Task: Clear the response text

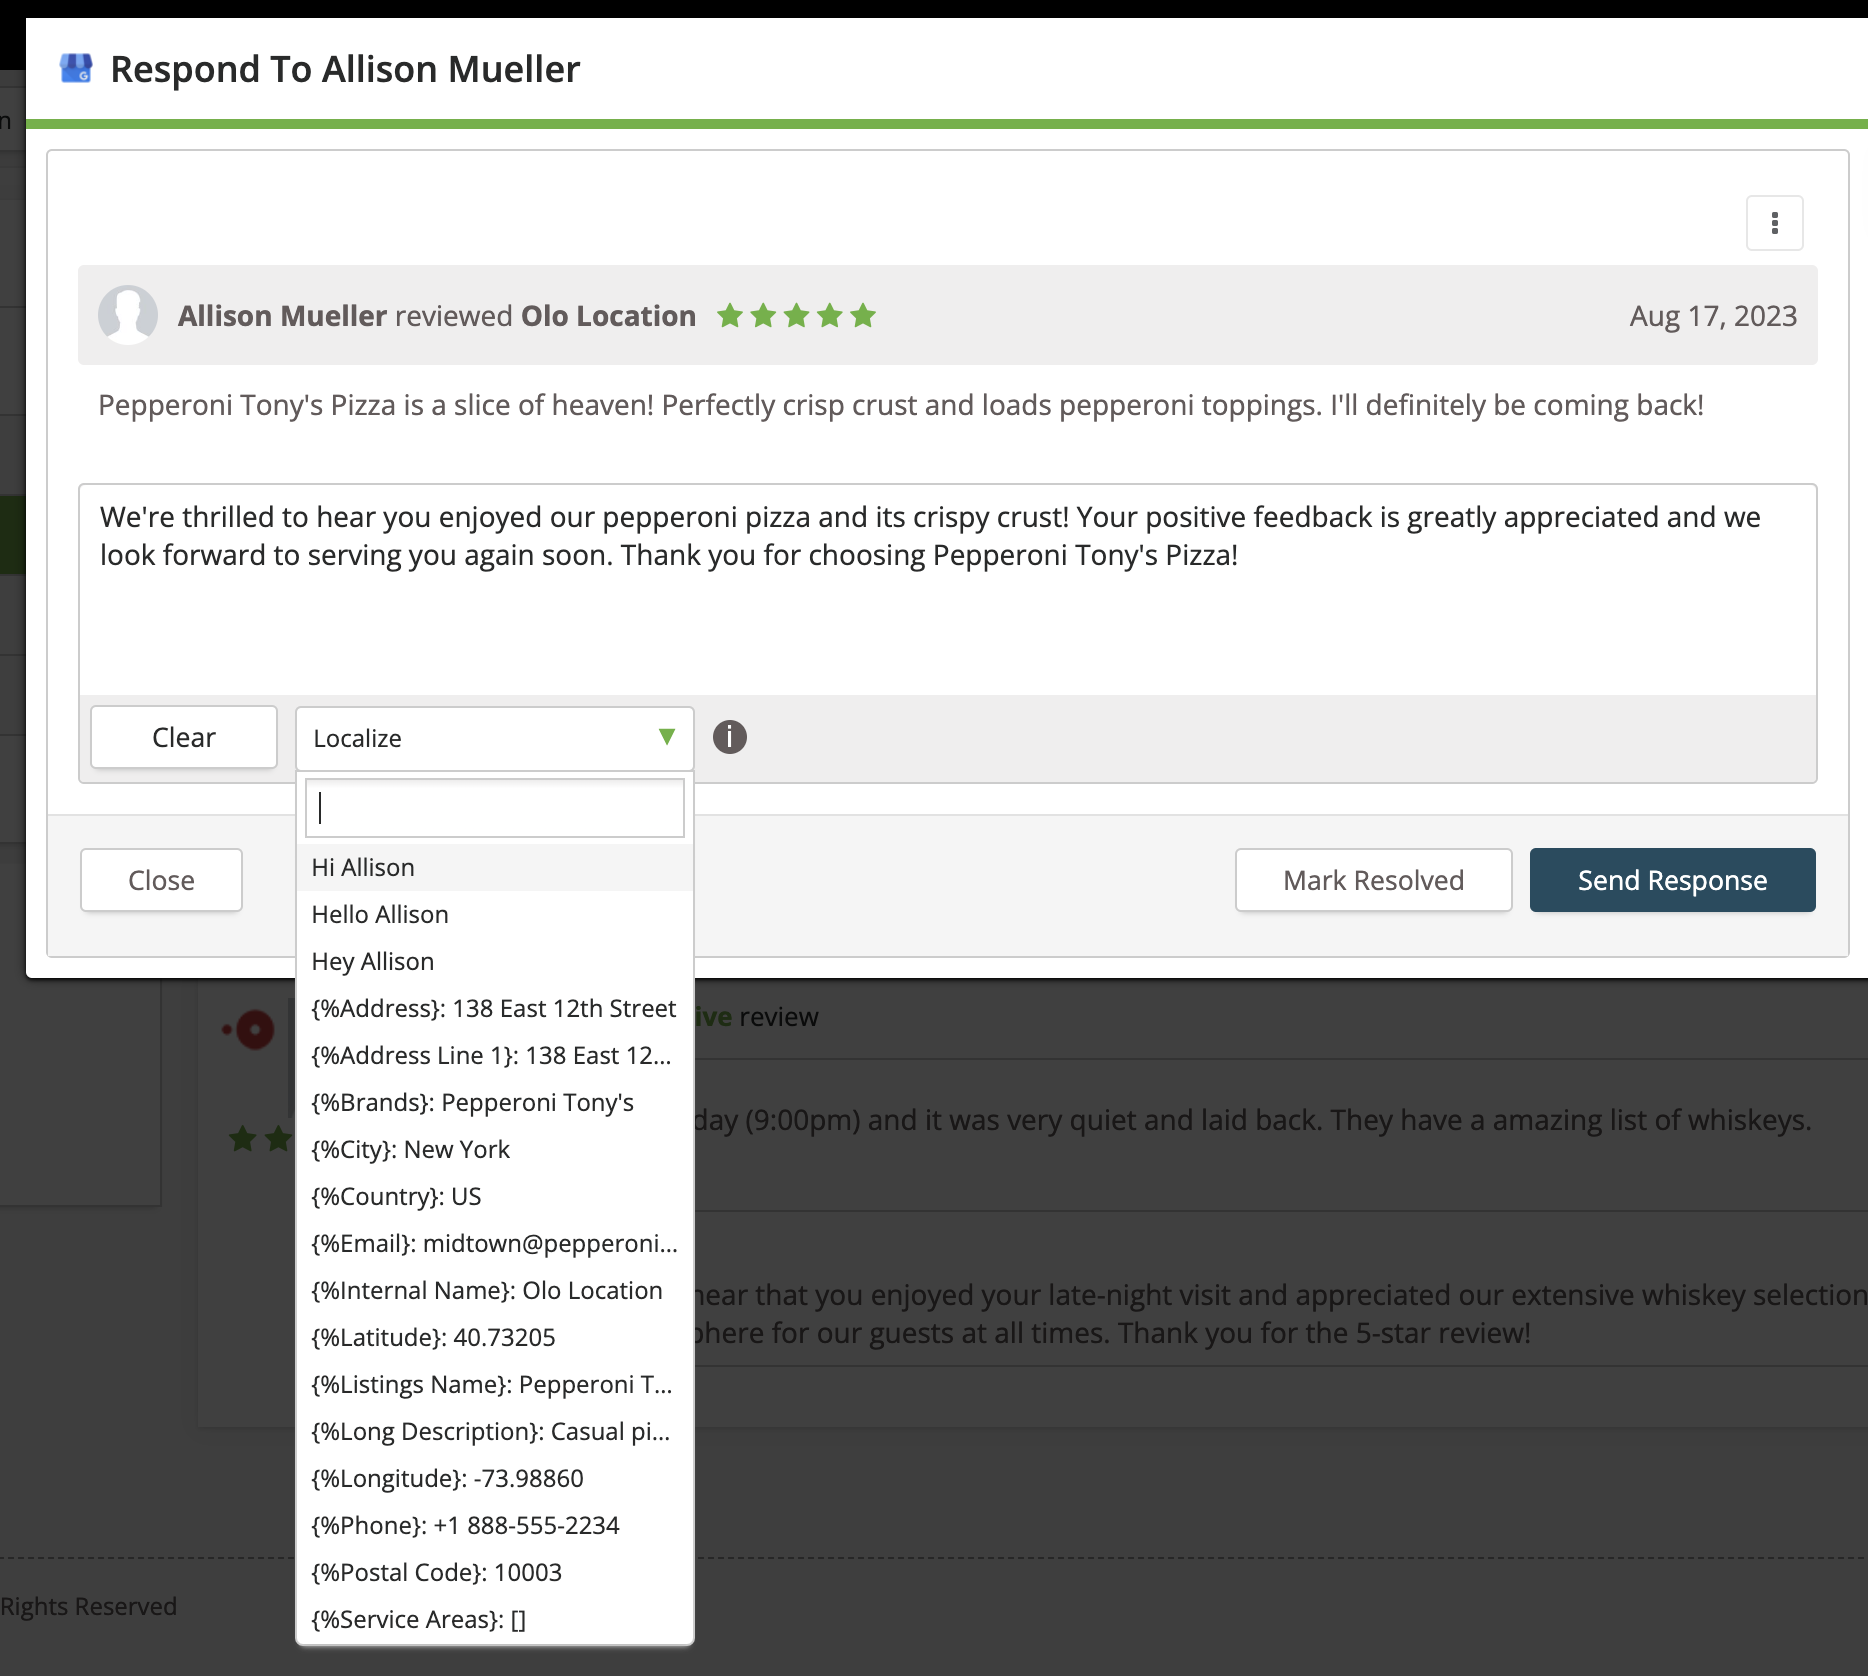Action: tap(184, 737)
